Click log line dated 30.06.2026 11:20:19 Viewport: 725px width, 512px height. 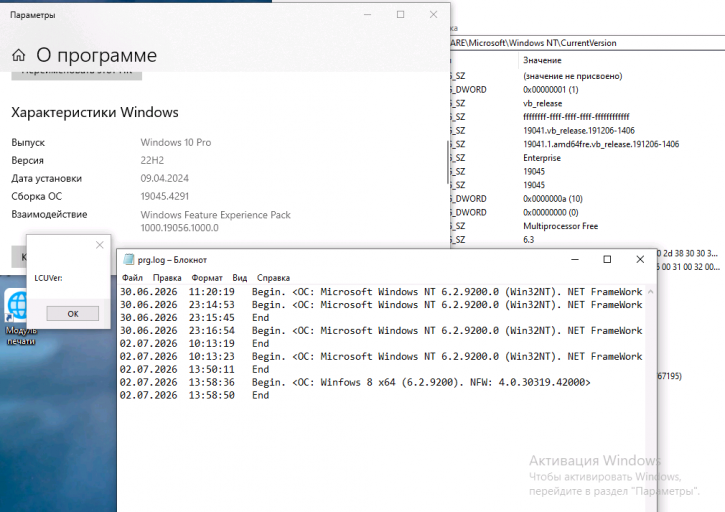(381, 292)
